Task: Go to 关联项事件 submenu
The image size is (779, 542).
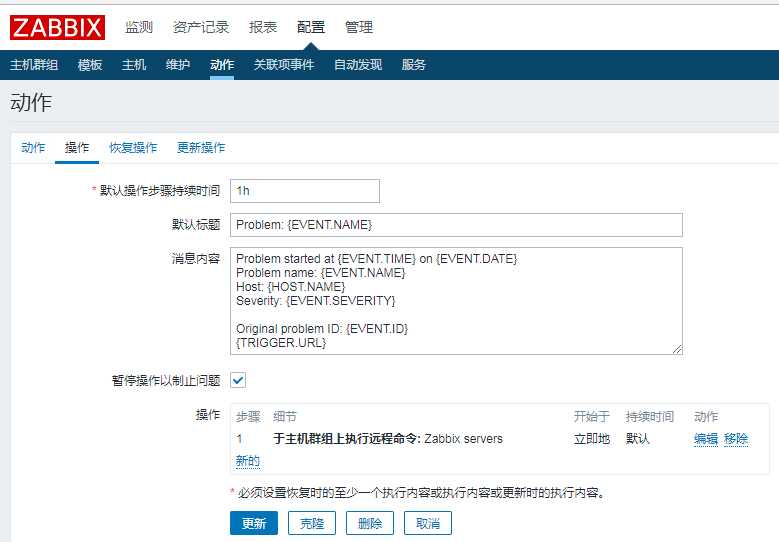Action: coord(284,65)
